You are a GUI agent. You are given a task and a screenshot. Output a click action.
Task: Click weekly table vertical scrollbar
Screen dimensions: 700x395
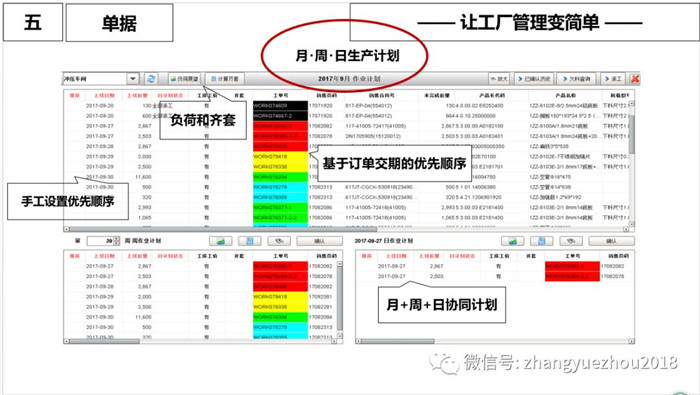(340, 298)
